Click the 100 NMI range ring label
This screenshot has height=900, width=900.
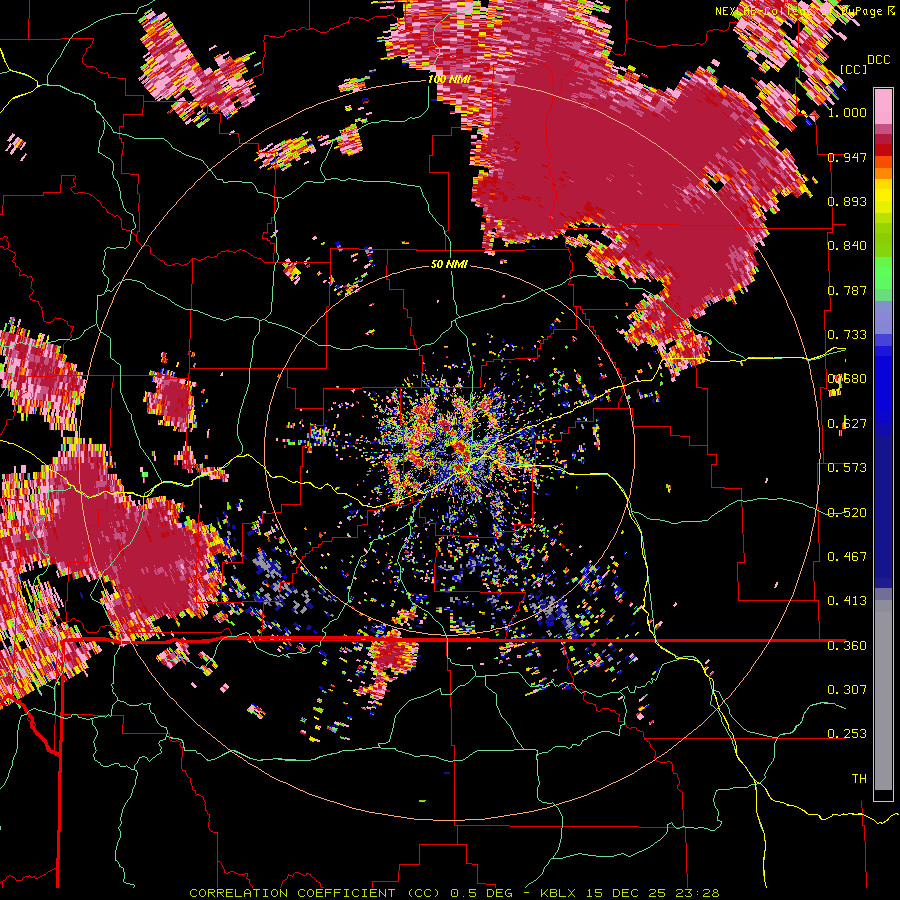tap(449, 79)
